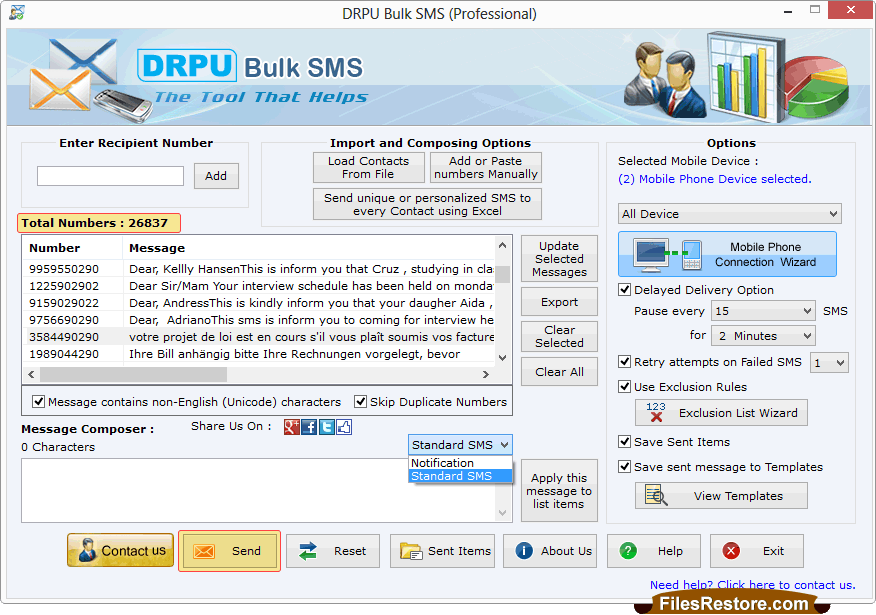Click horizontal scrollbar left arrow
The image size is (876, 615).
[31, 374]
